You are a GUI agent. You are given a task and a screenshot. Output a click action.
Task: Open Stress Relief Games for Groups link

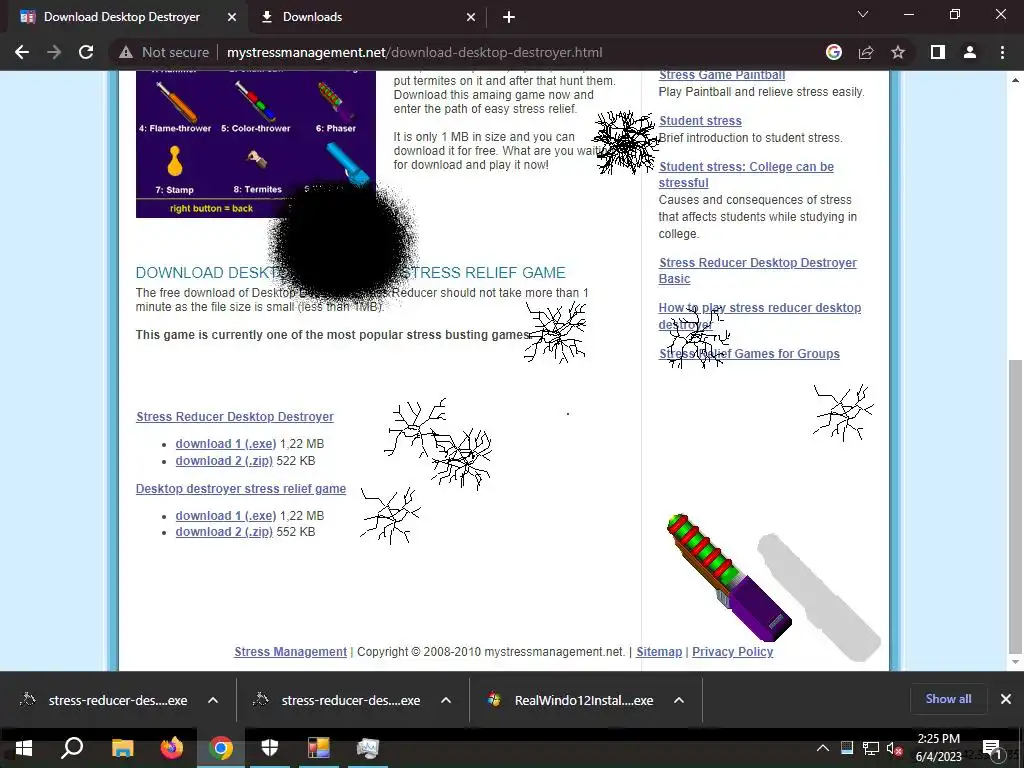(x=749, y=354)
